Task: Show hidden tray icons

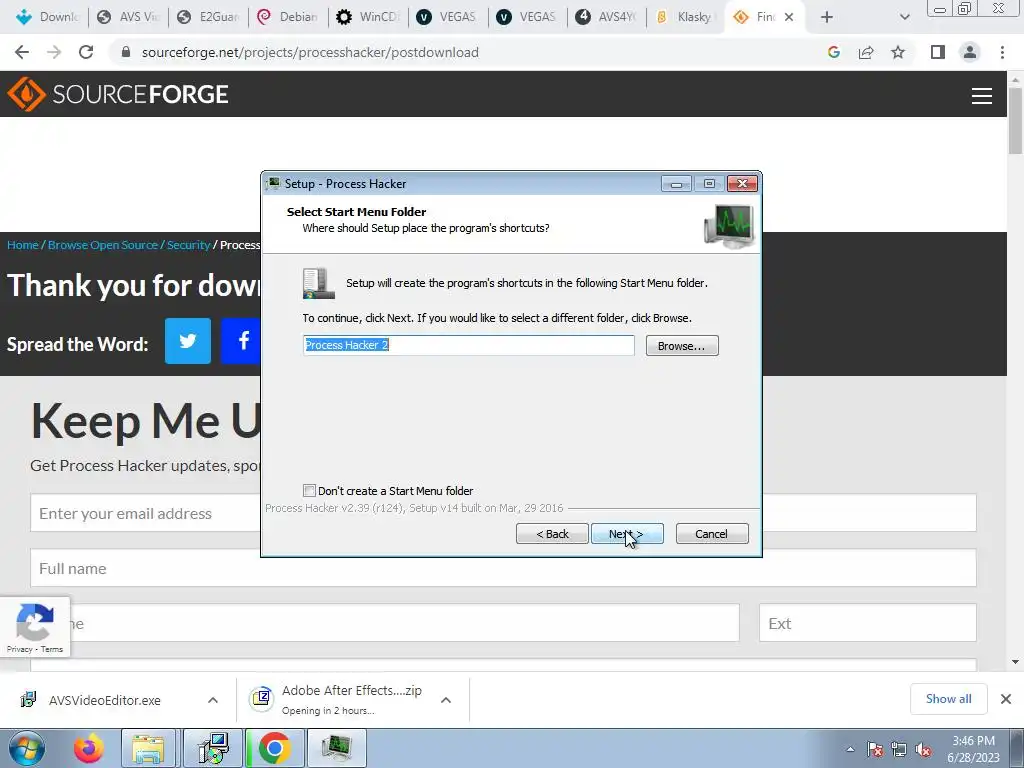Action: point(850,750)
